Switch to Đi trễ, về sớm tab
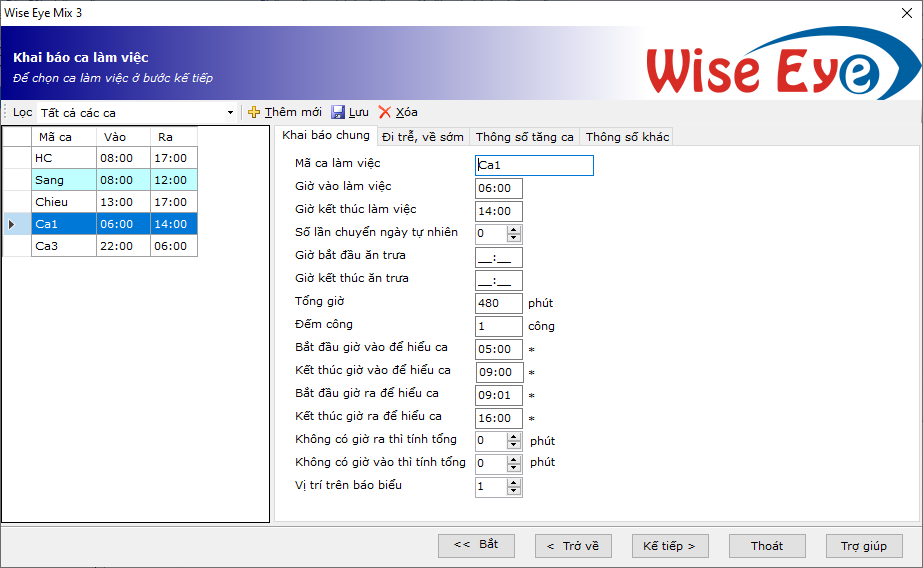 coord(422,137)
